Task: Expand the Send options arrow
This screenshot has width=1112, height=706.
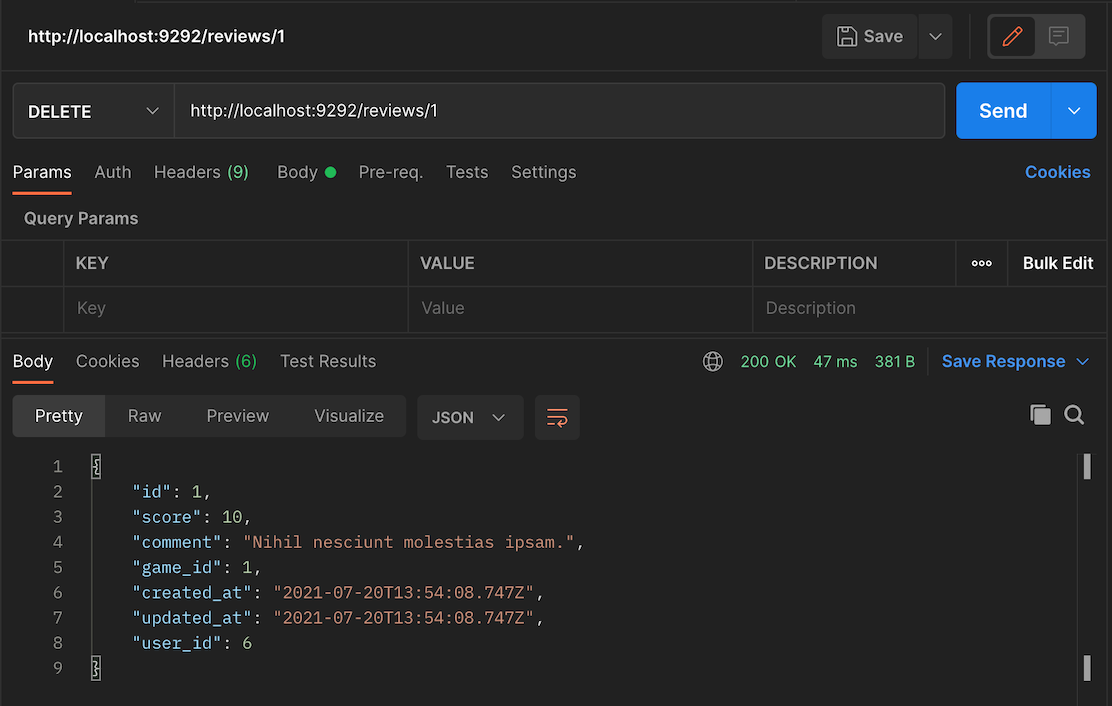Action: pos(1074,111)
